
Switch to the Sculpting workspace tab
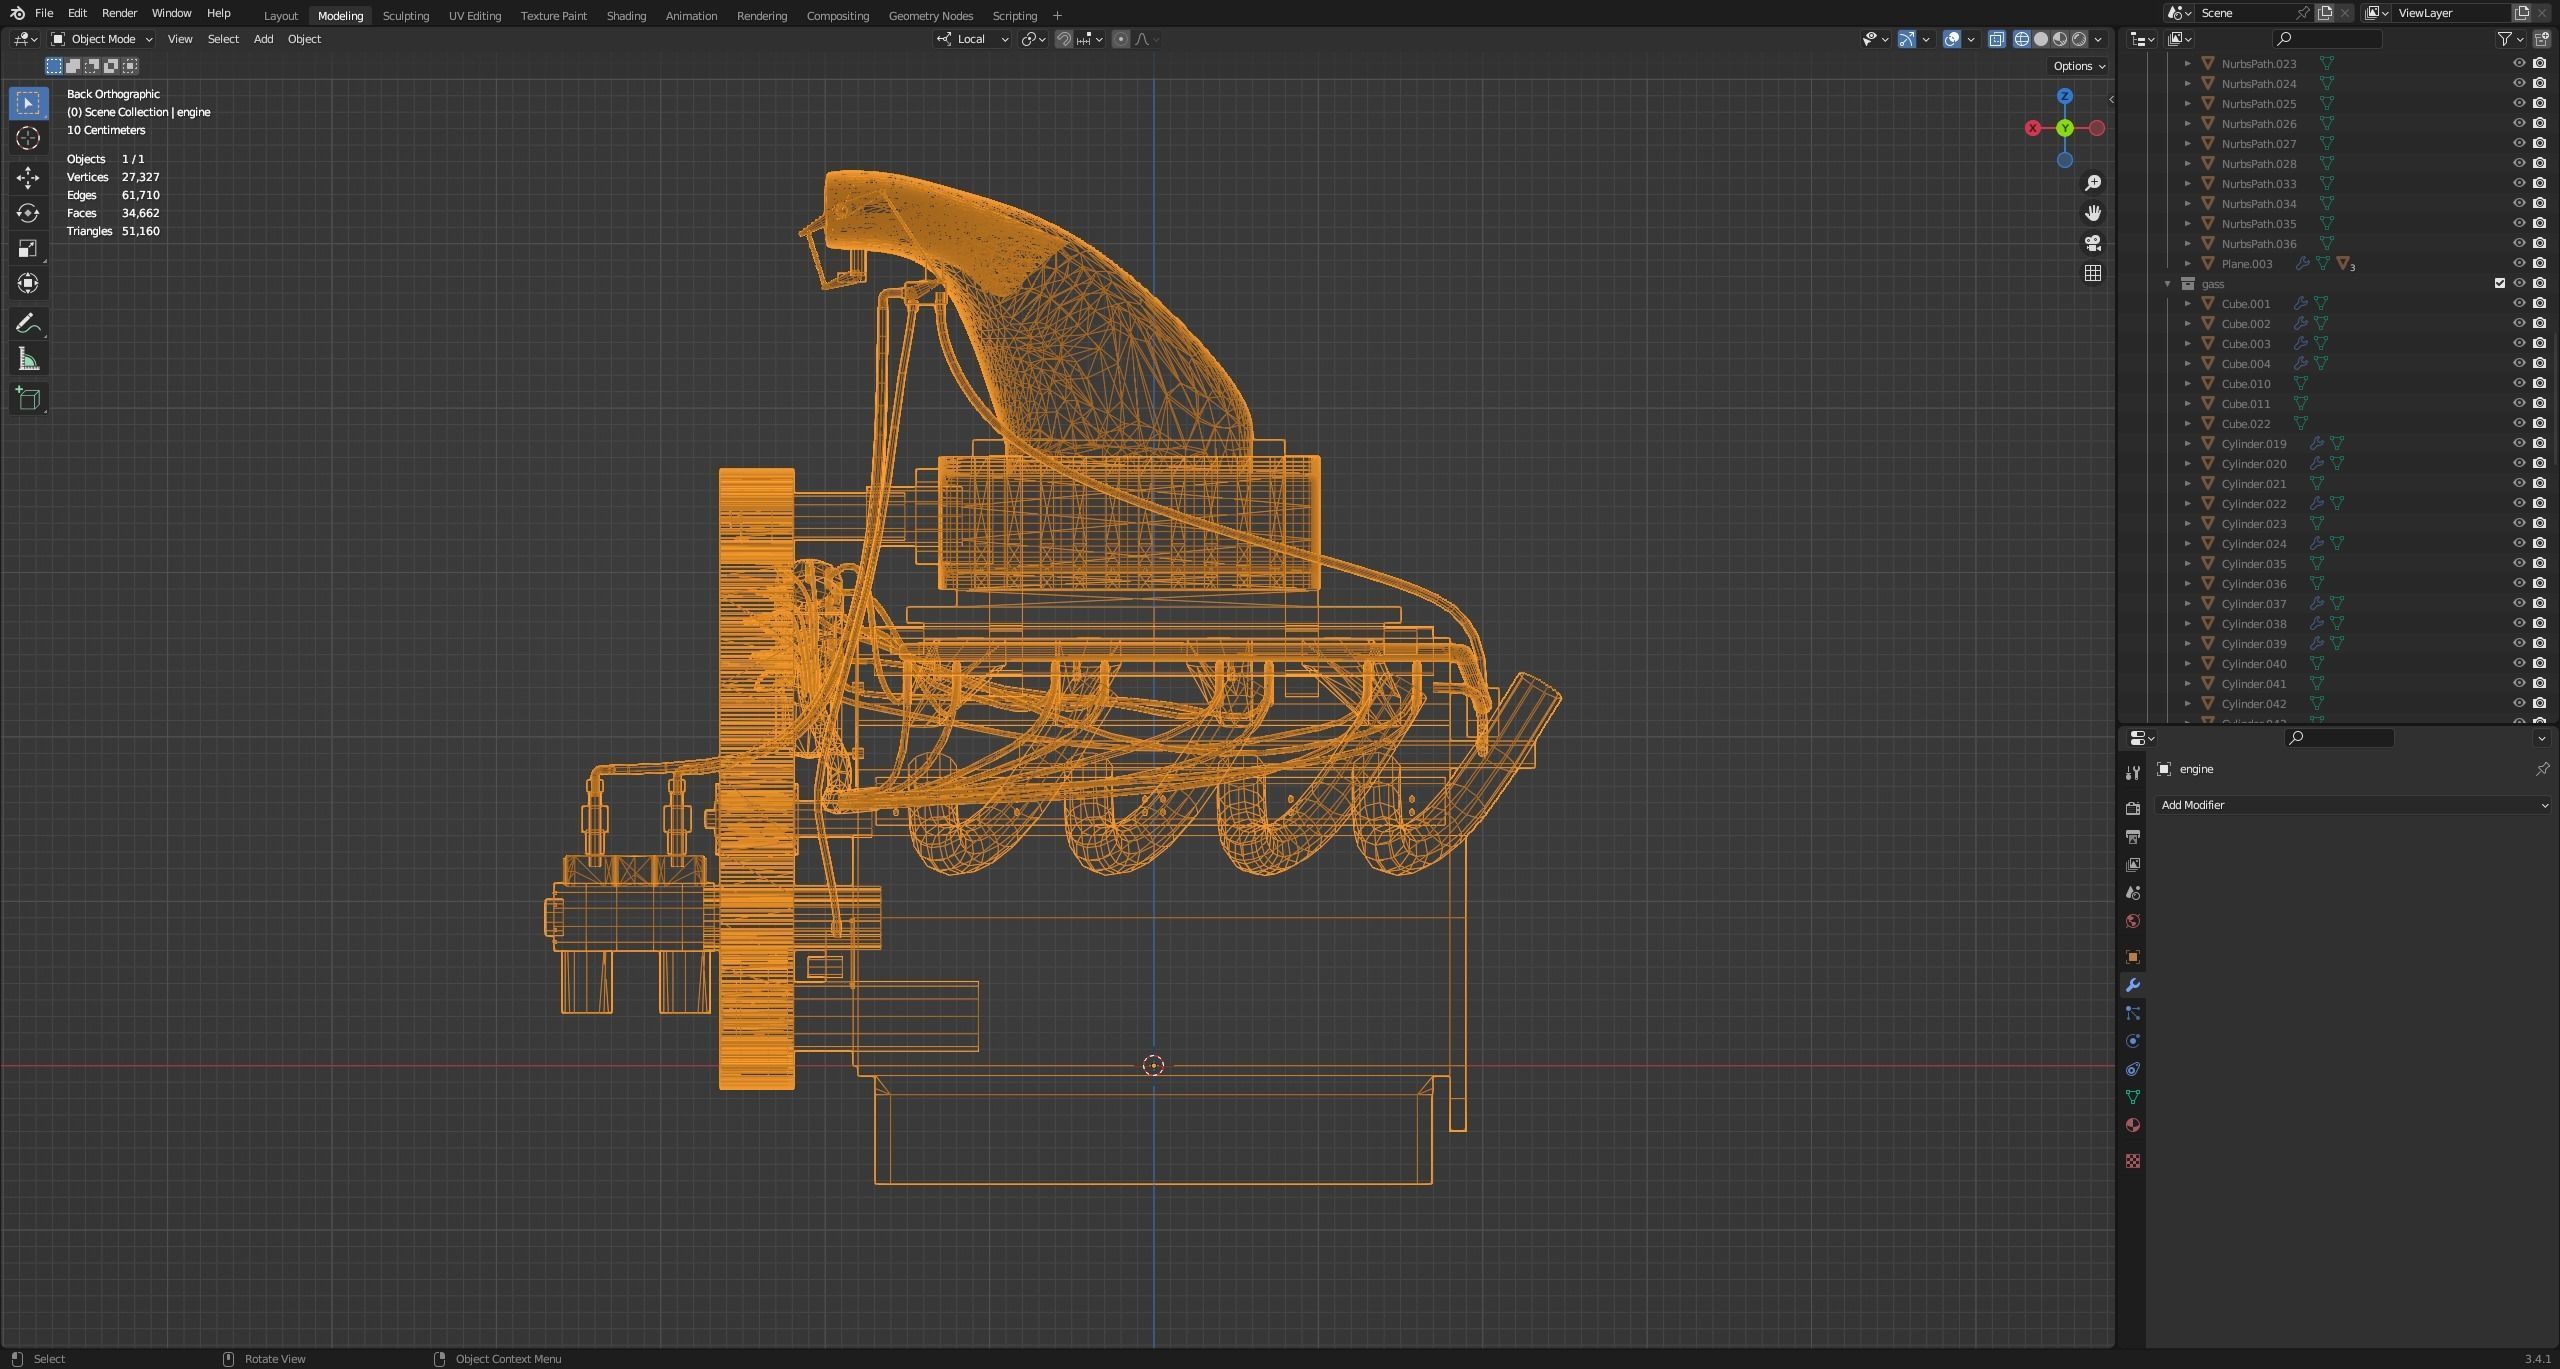pos(405,16)
